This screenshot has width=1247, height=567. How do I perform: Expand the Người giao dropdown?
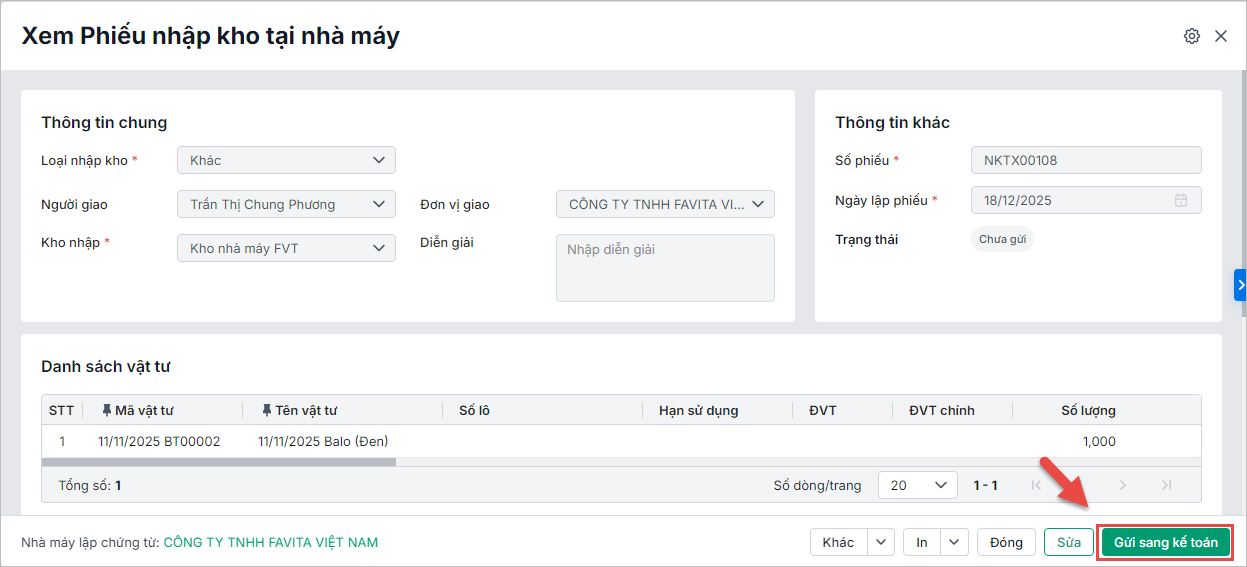[x=379, y=204]
